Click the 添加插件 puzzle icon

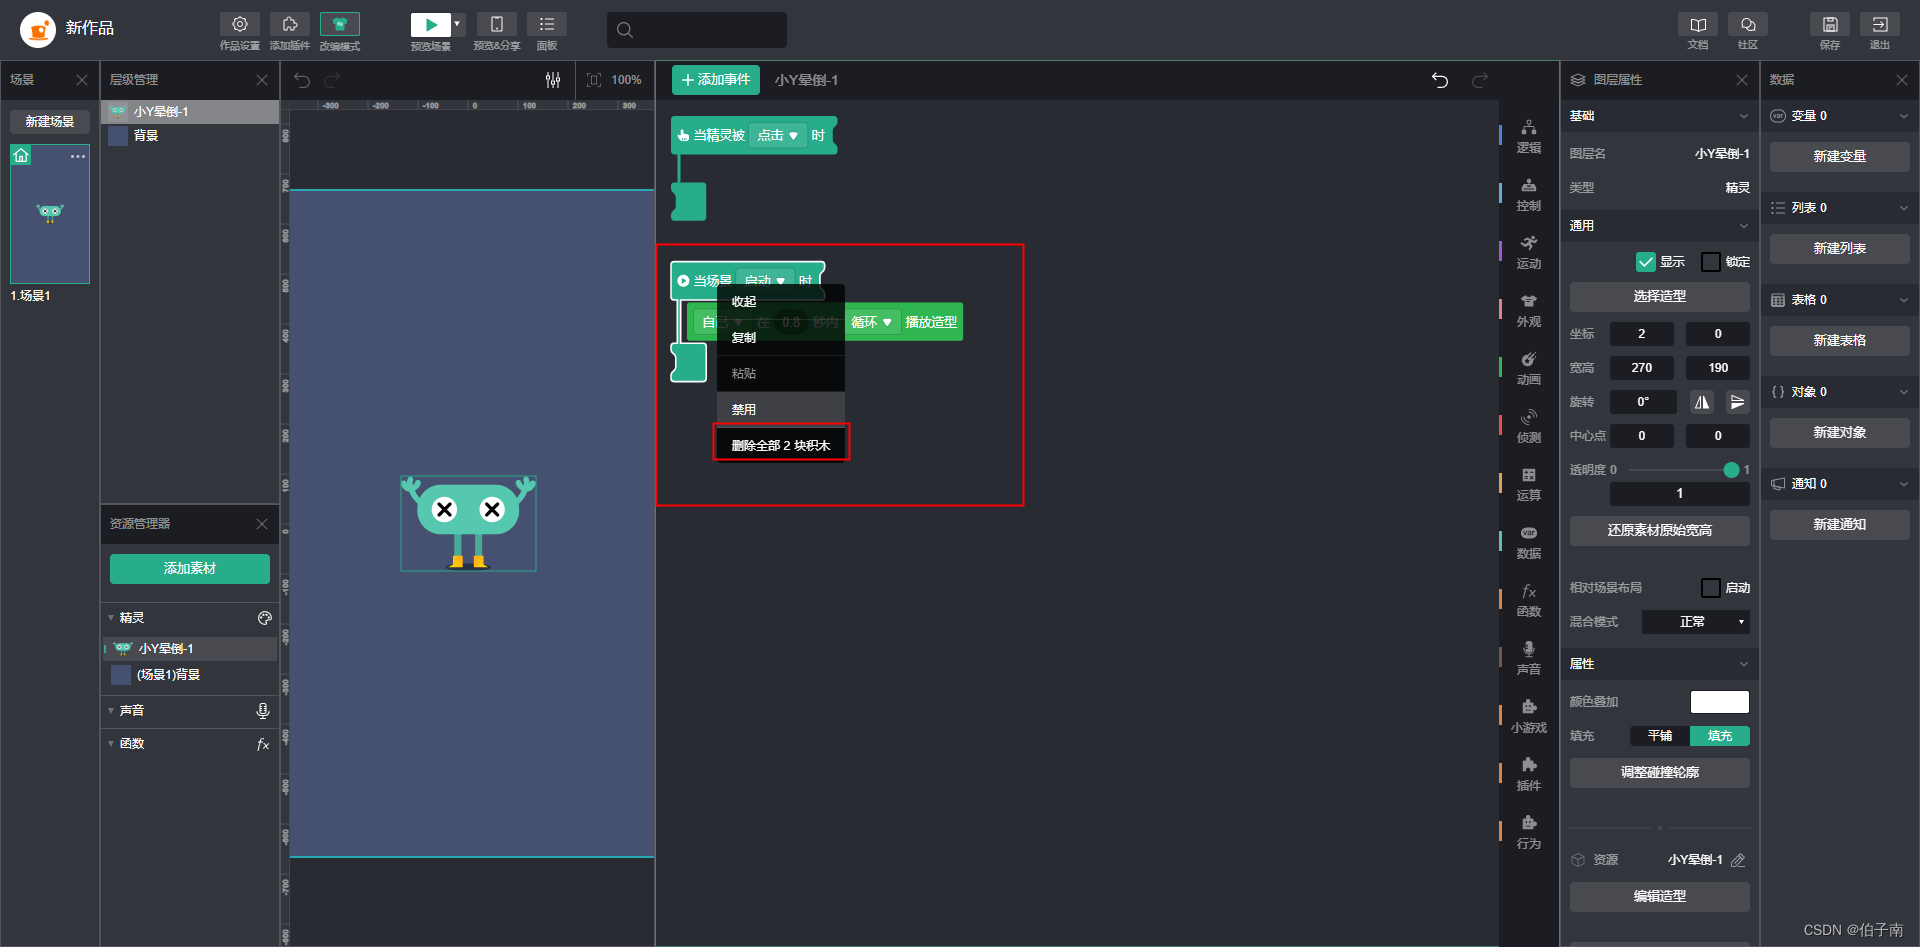(x=289, y=25)
